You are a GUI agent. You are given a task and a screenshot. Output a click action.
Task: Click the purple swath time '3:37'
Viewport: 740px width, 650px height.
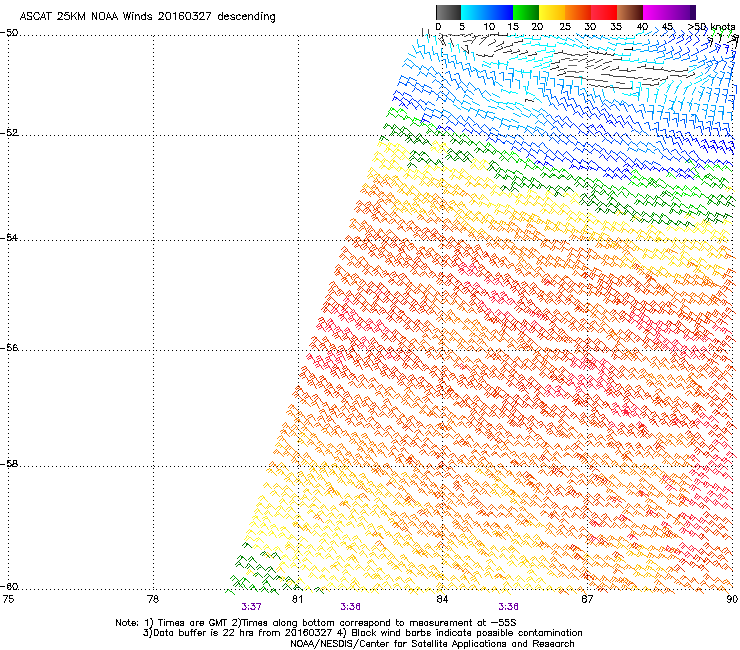[x=251, y=607]
